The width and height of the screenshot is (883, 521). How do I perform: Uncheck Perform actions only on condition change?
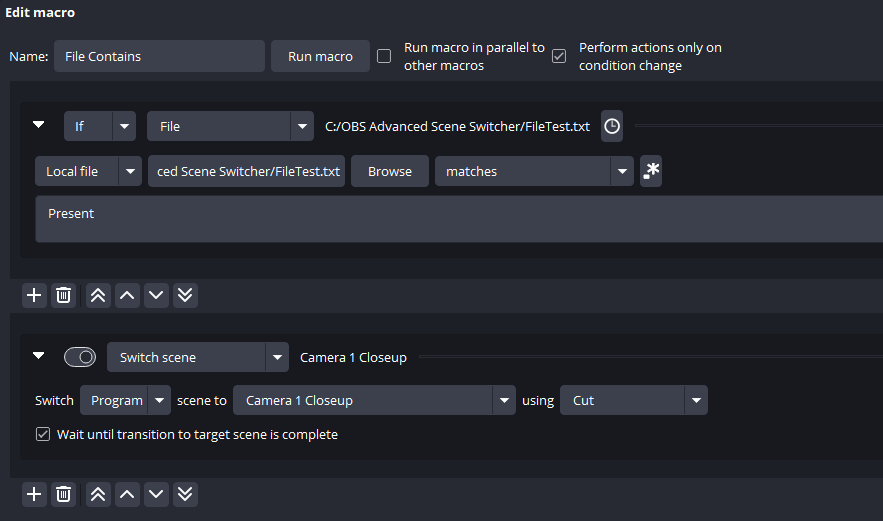[x=559, y=56]
